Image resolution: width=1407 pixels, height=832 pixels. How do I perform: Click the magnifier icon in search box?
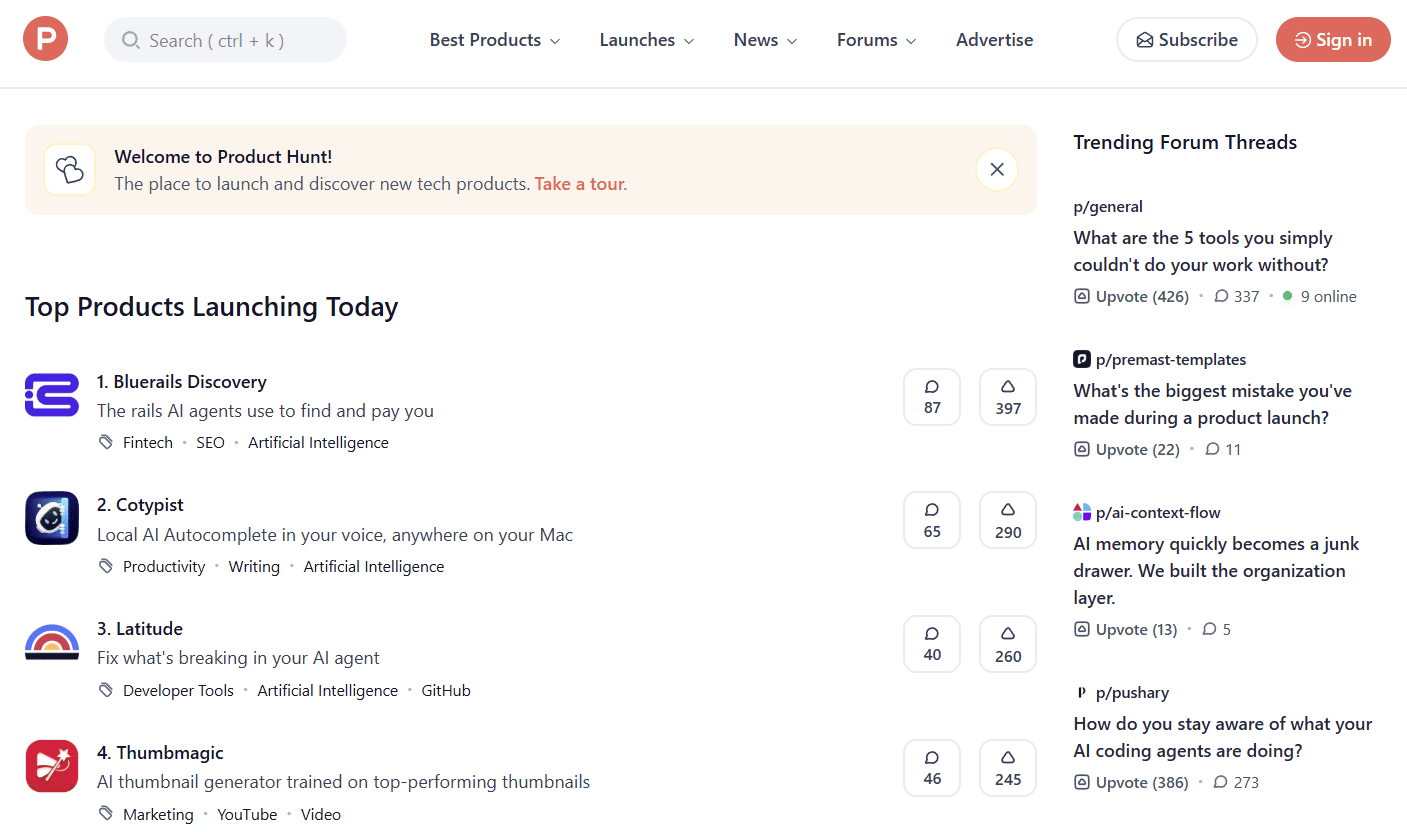coord(131,40)
